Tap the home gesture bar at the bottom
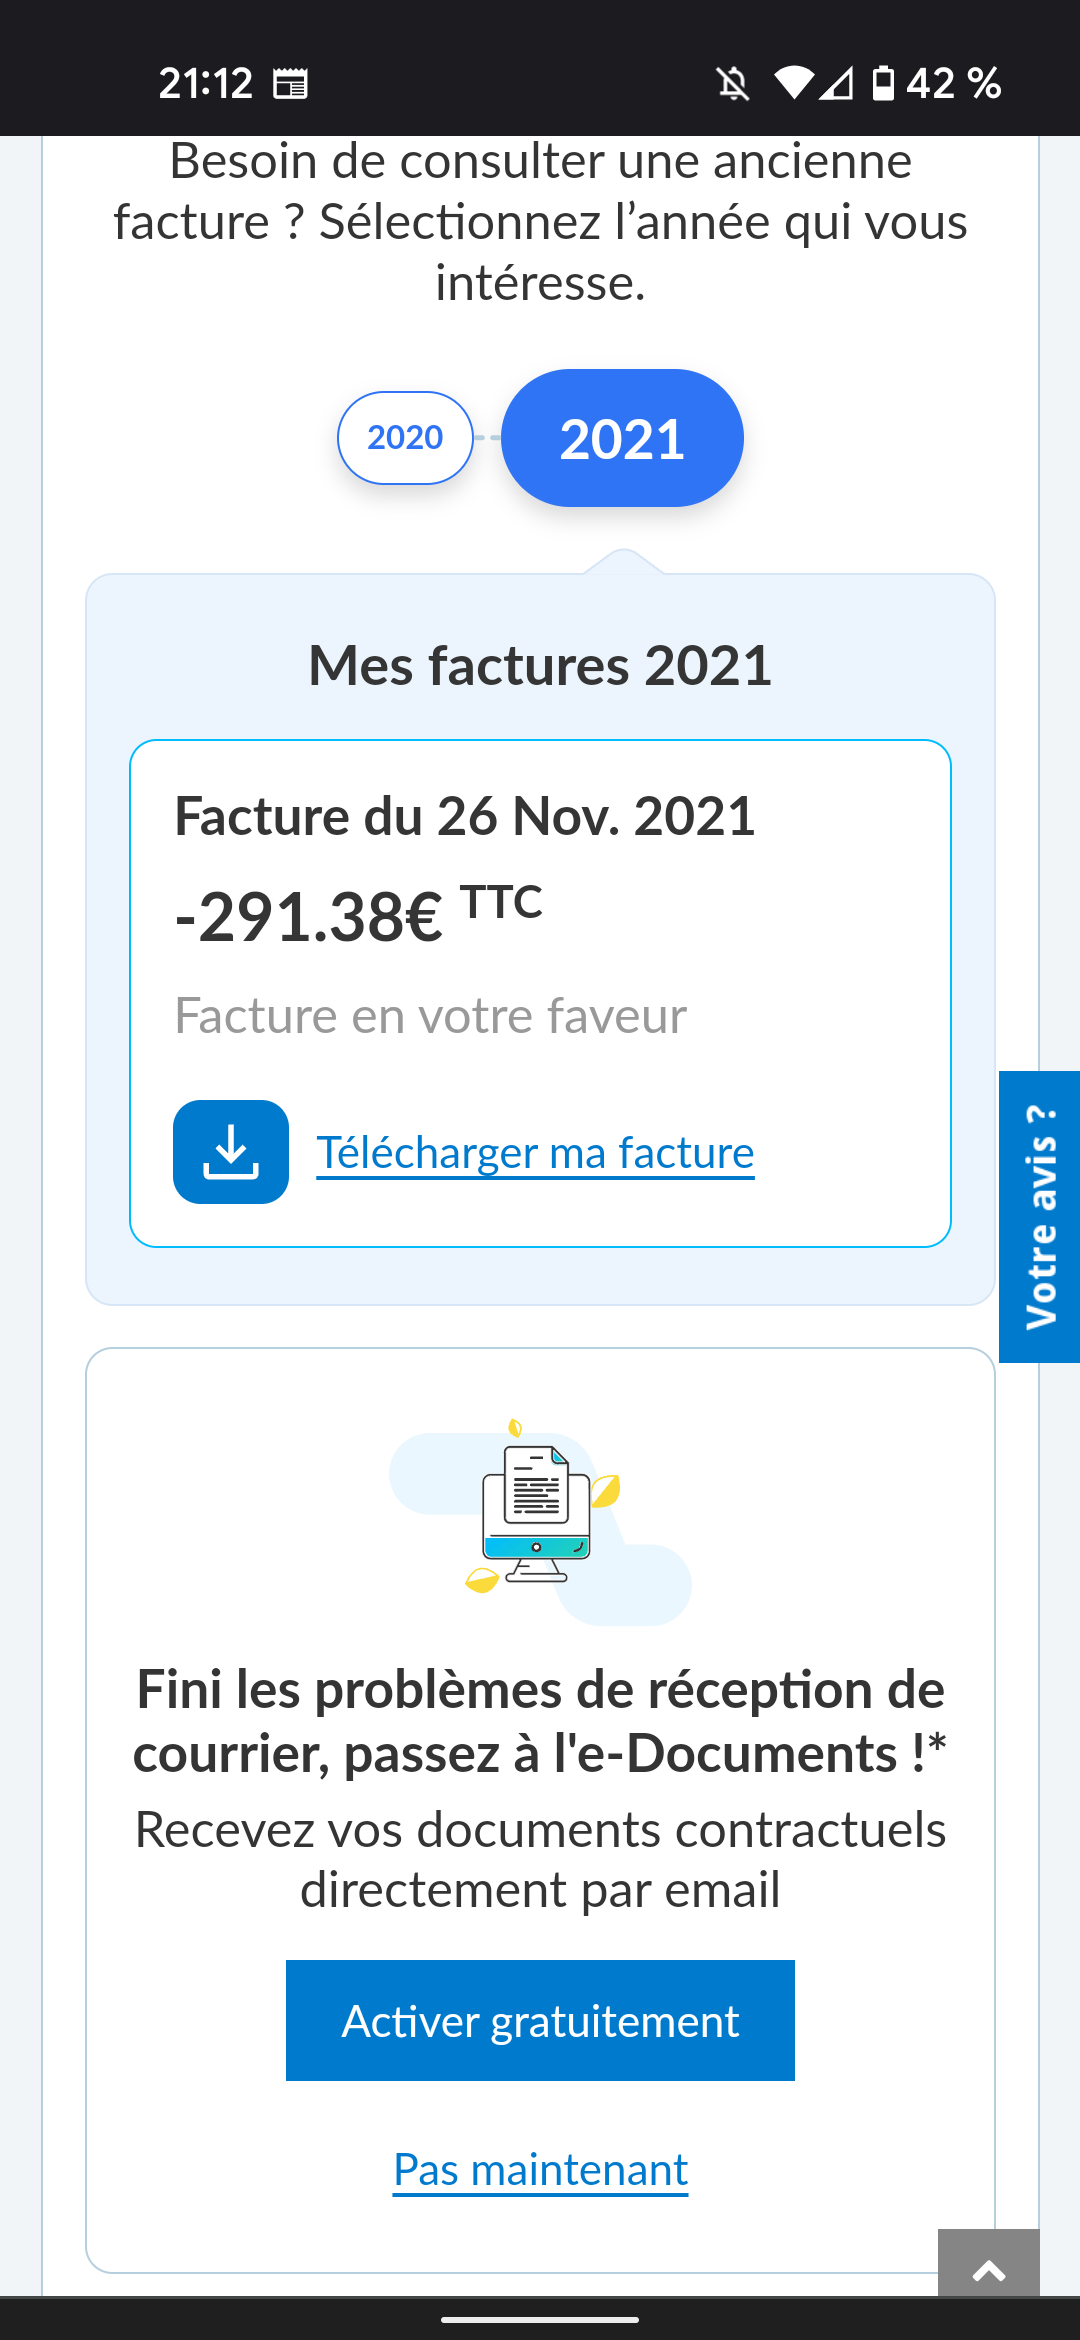The width and height of the screenshot is (1080, 2340). coord(540,2319)
